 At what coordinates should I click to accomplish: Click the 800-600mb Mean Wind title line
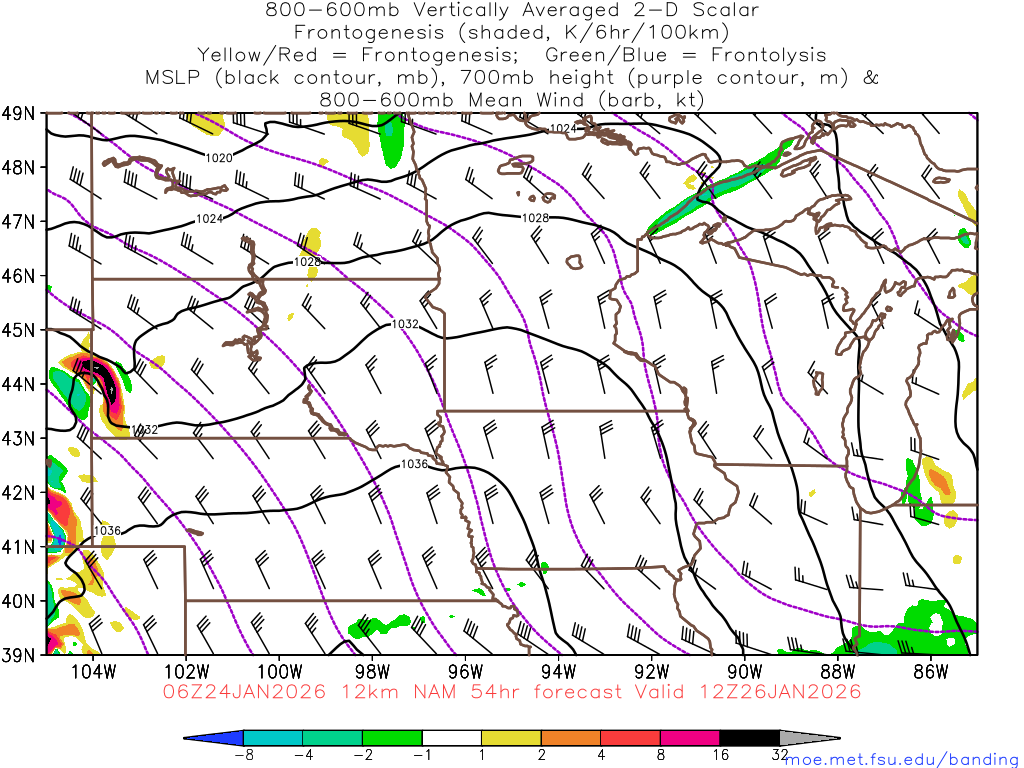click(511, 100)
